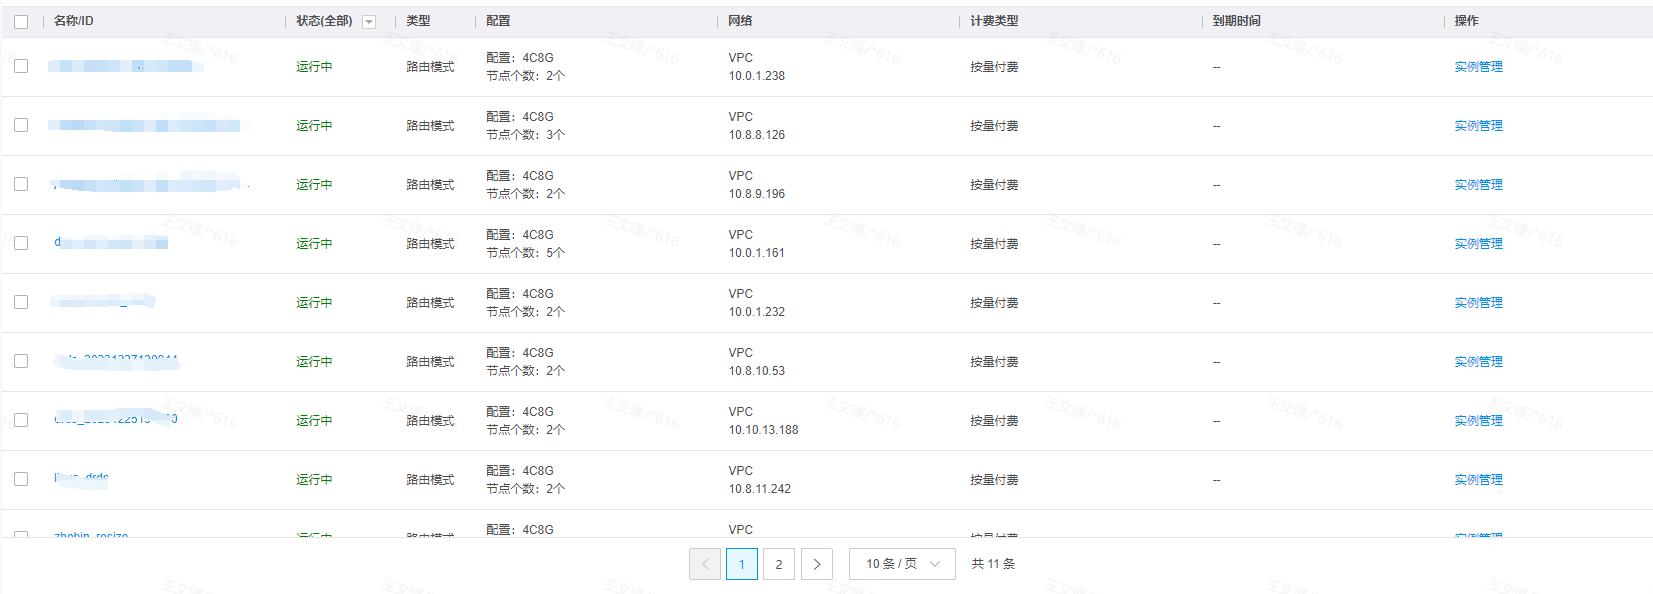Open 实例管理 for instance 10.10.13.188
The width and height of the screenshot is (1653, 594).
pos(1478,421)
